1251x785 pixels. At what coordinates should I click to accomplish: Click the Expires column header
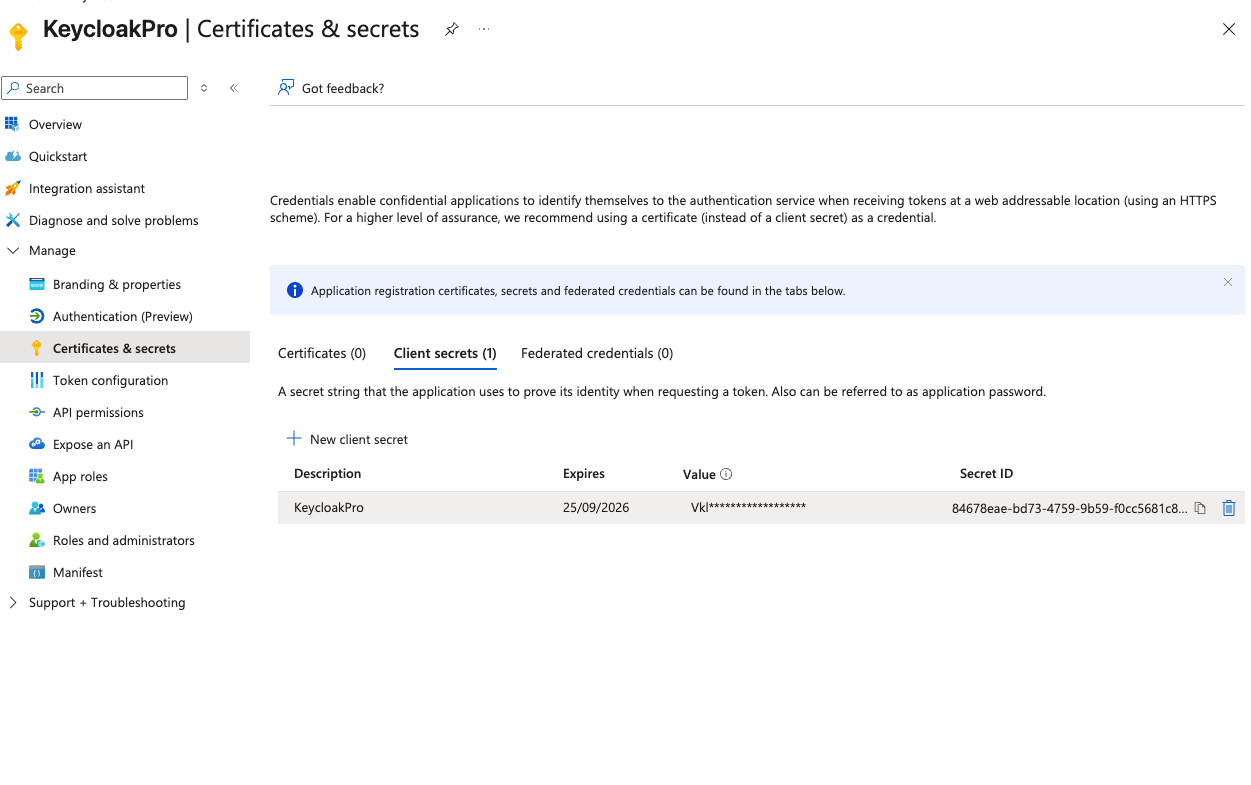click(x=584, y=473)
